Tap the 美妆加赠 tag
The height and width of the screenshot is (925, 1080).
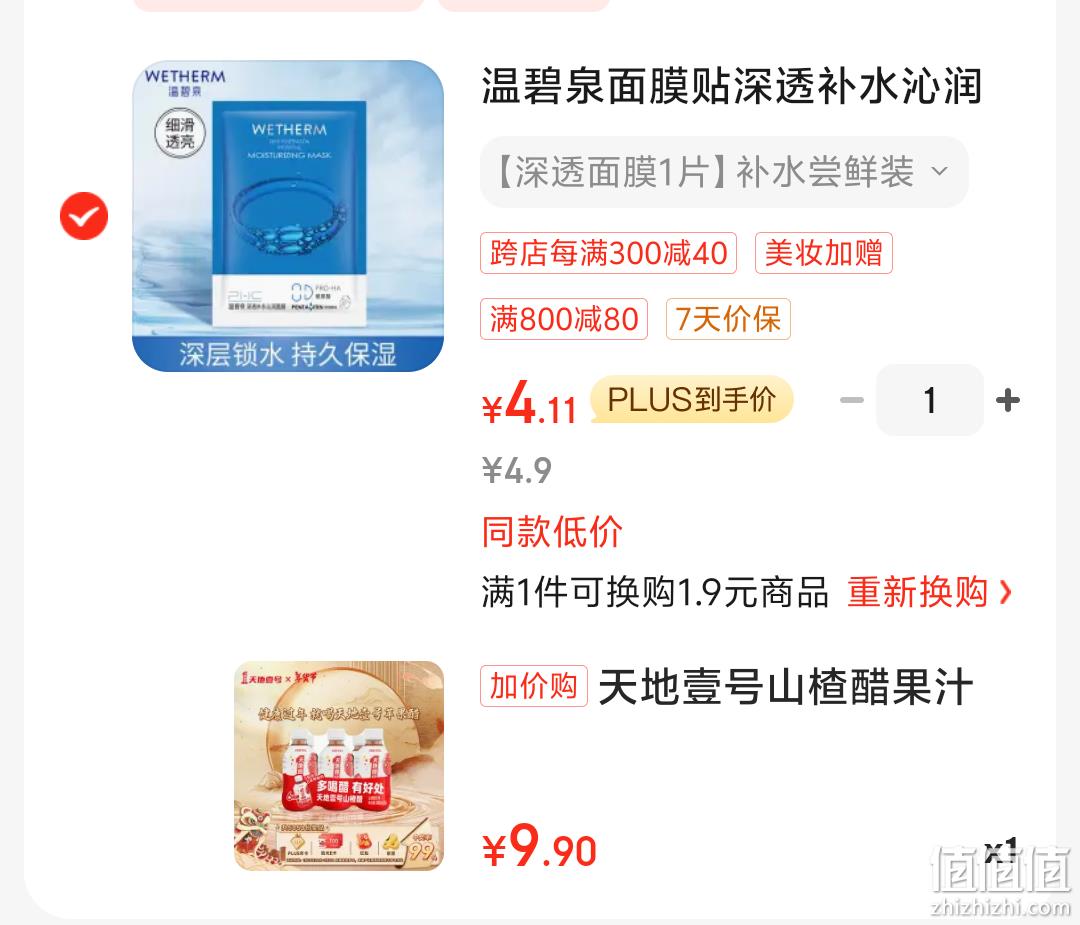point(824,253)
